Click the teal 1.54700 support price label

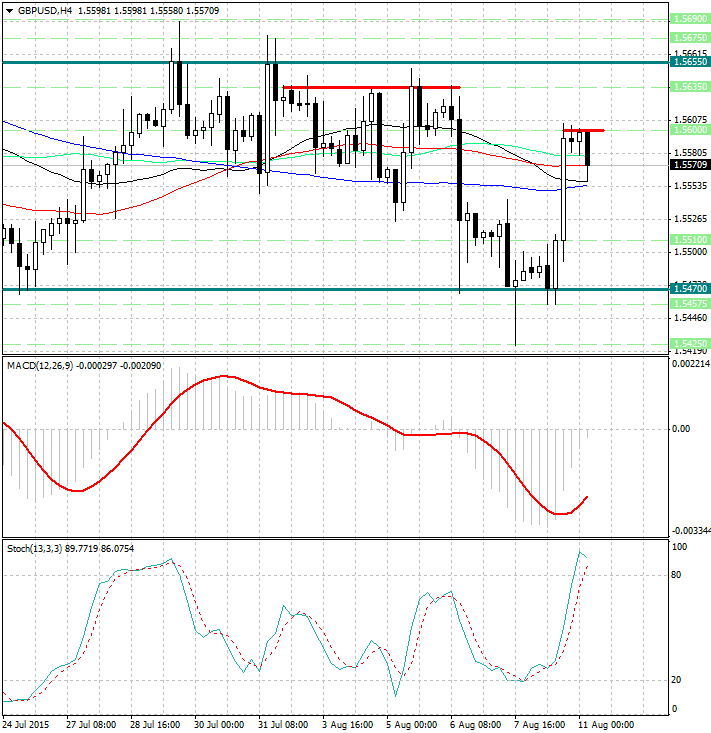coord(689,289)
